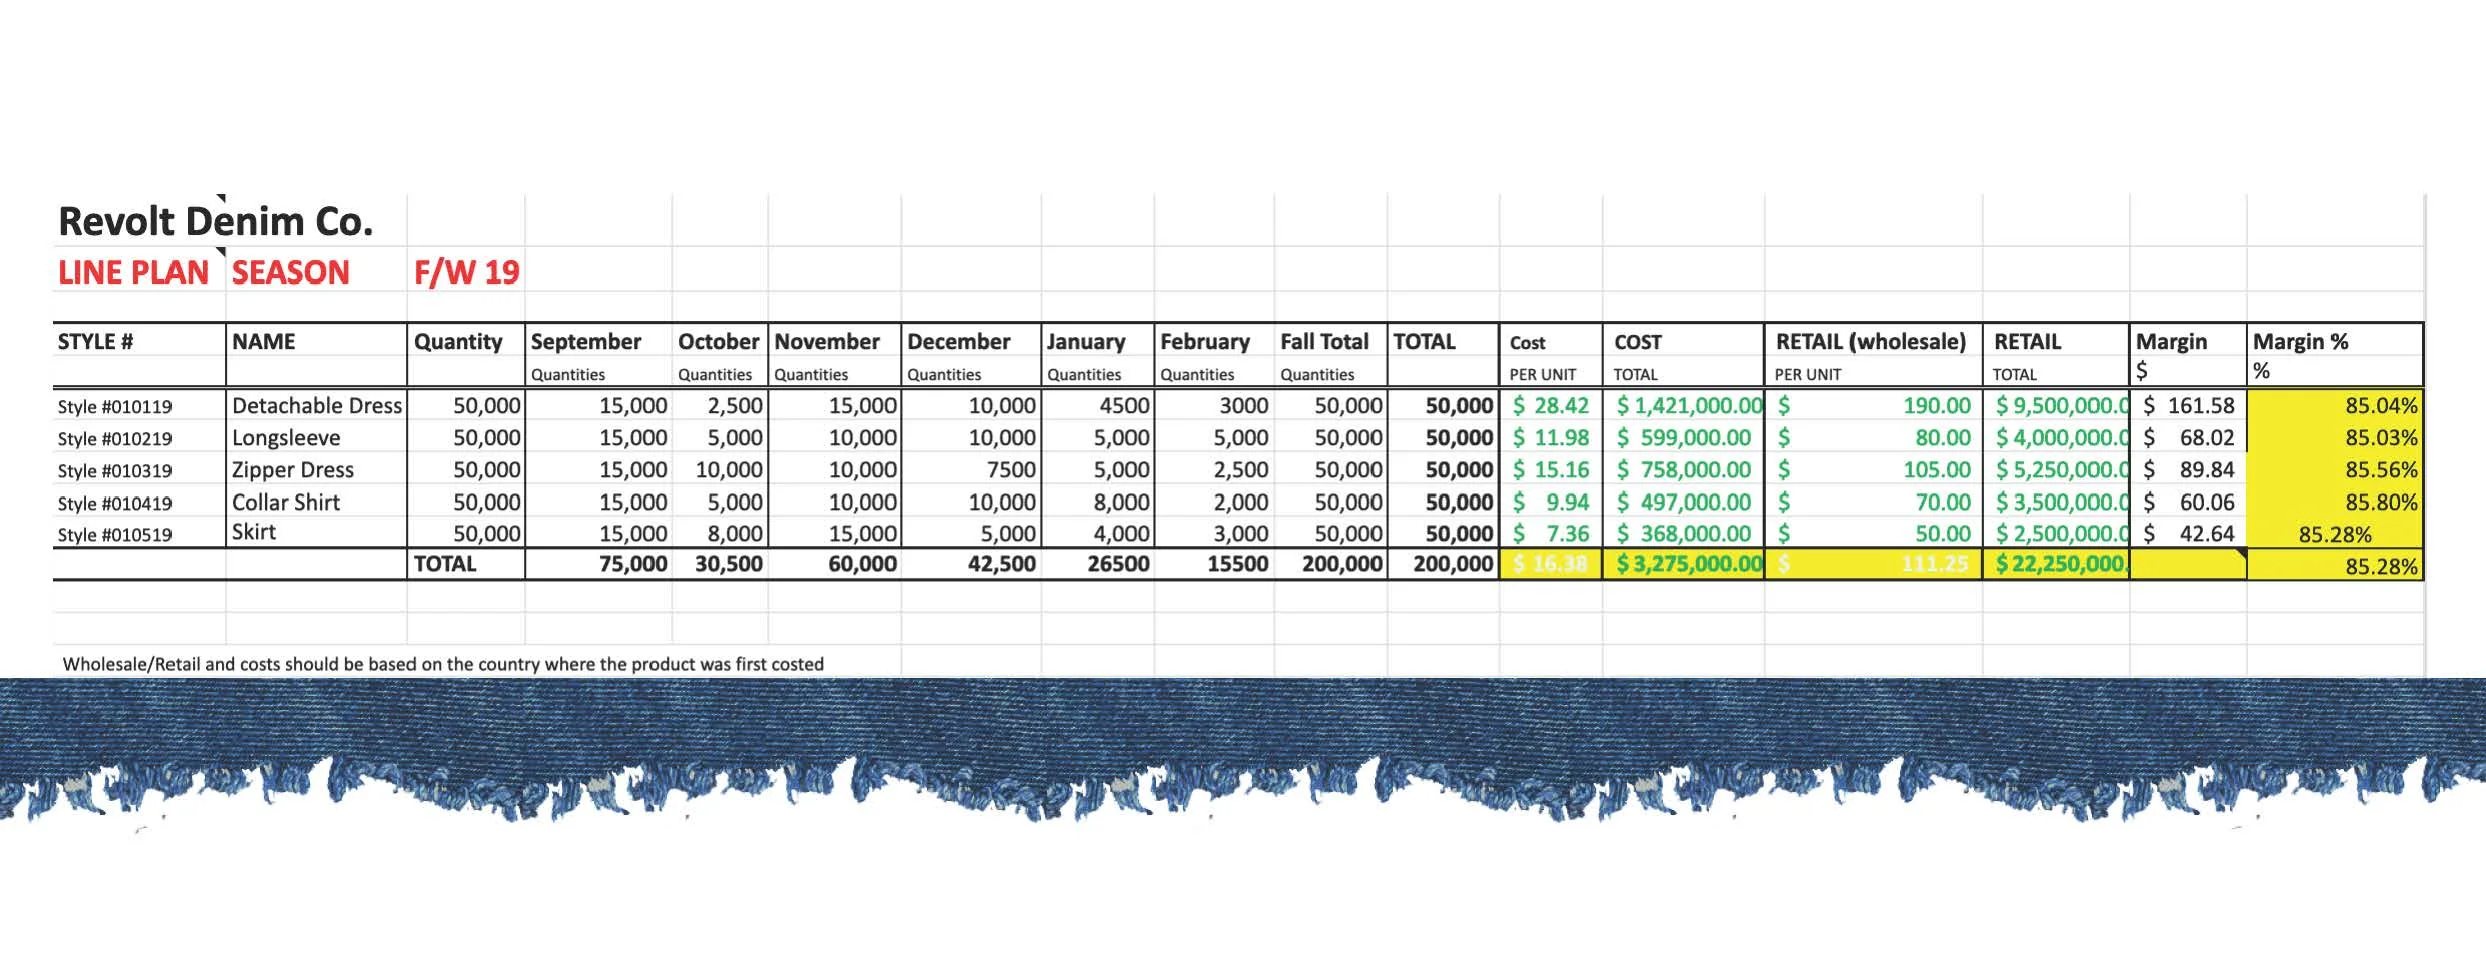Click the January column header
Screen dimensions: 2486x961
click(1085, 342)
